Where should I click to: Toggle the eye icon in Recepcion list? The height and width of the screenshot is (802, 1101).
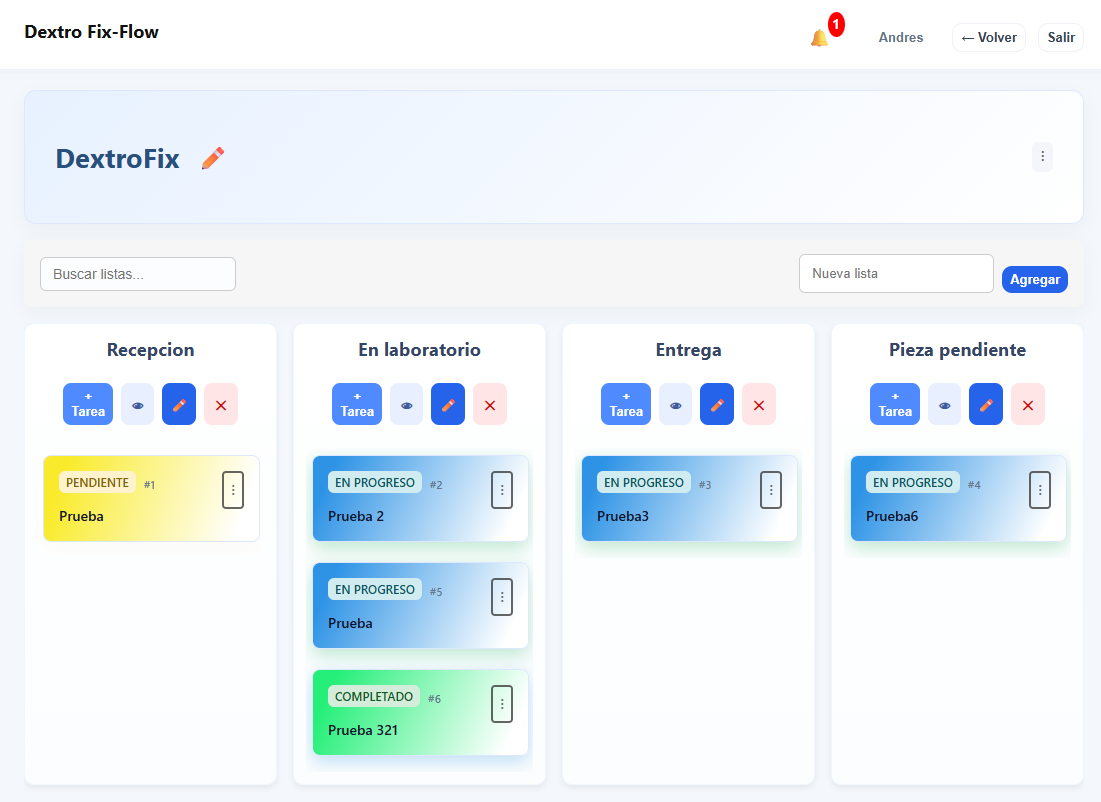(x=138, y=405)
